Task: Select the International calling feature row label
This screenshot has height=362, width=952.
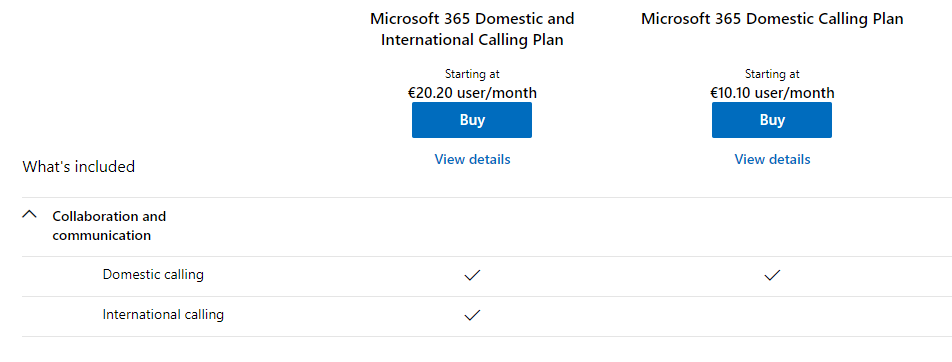Action: coord(163,315)
